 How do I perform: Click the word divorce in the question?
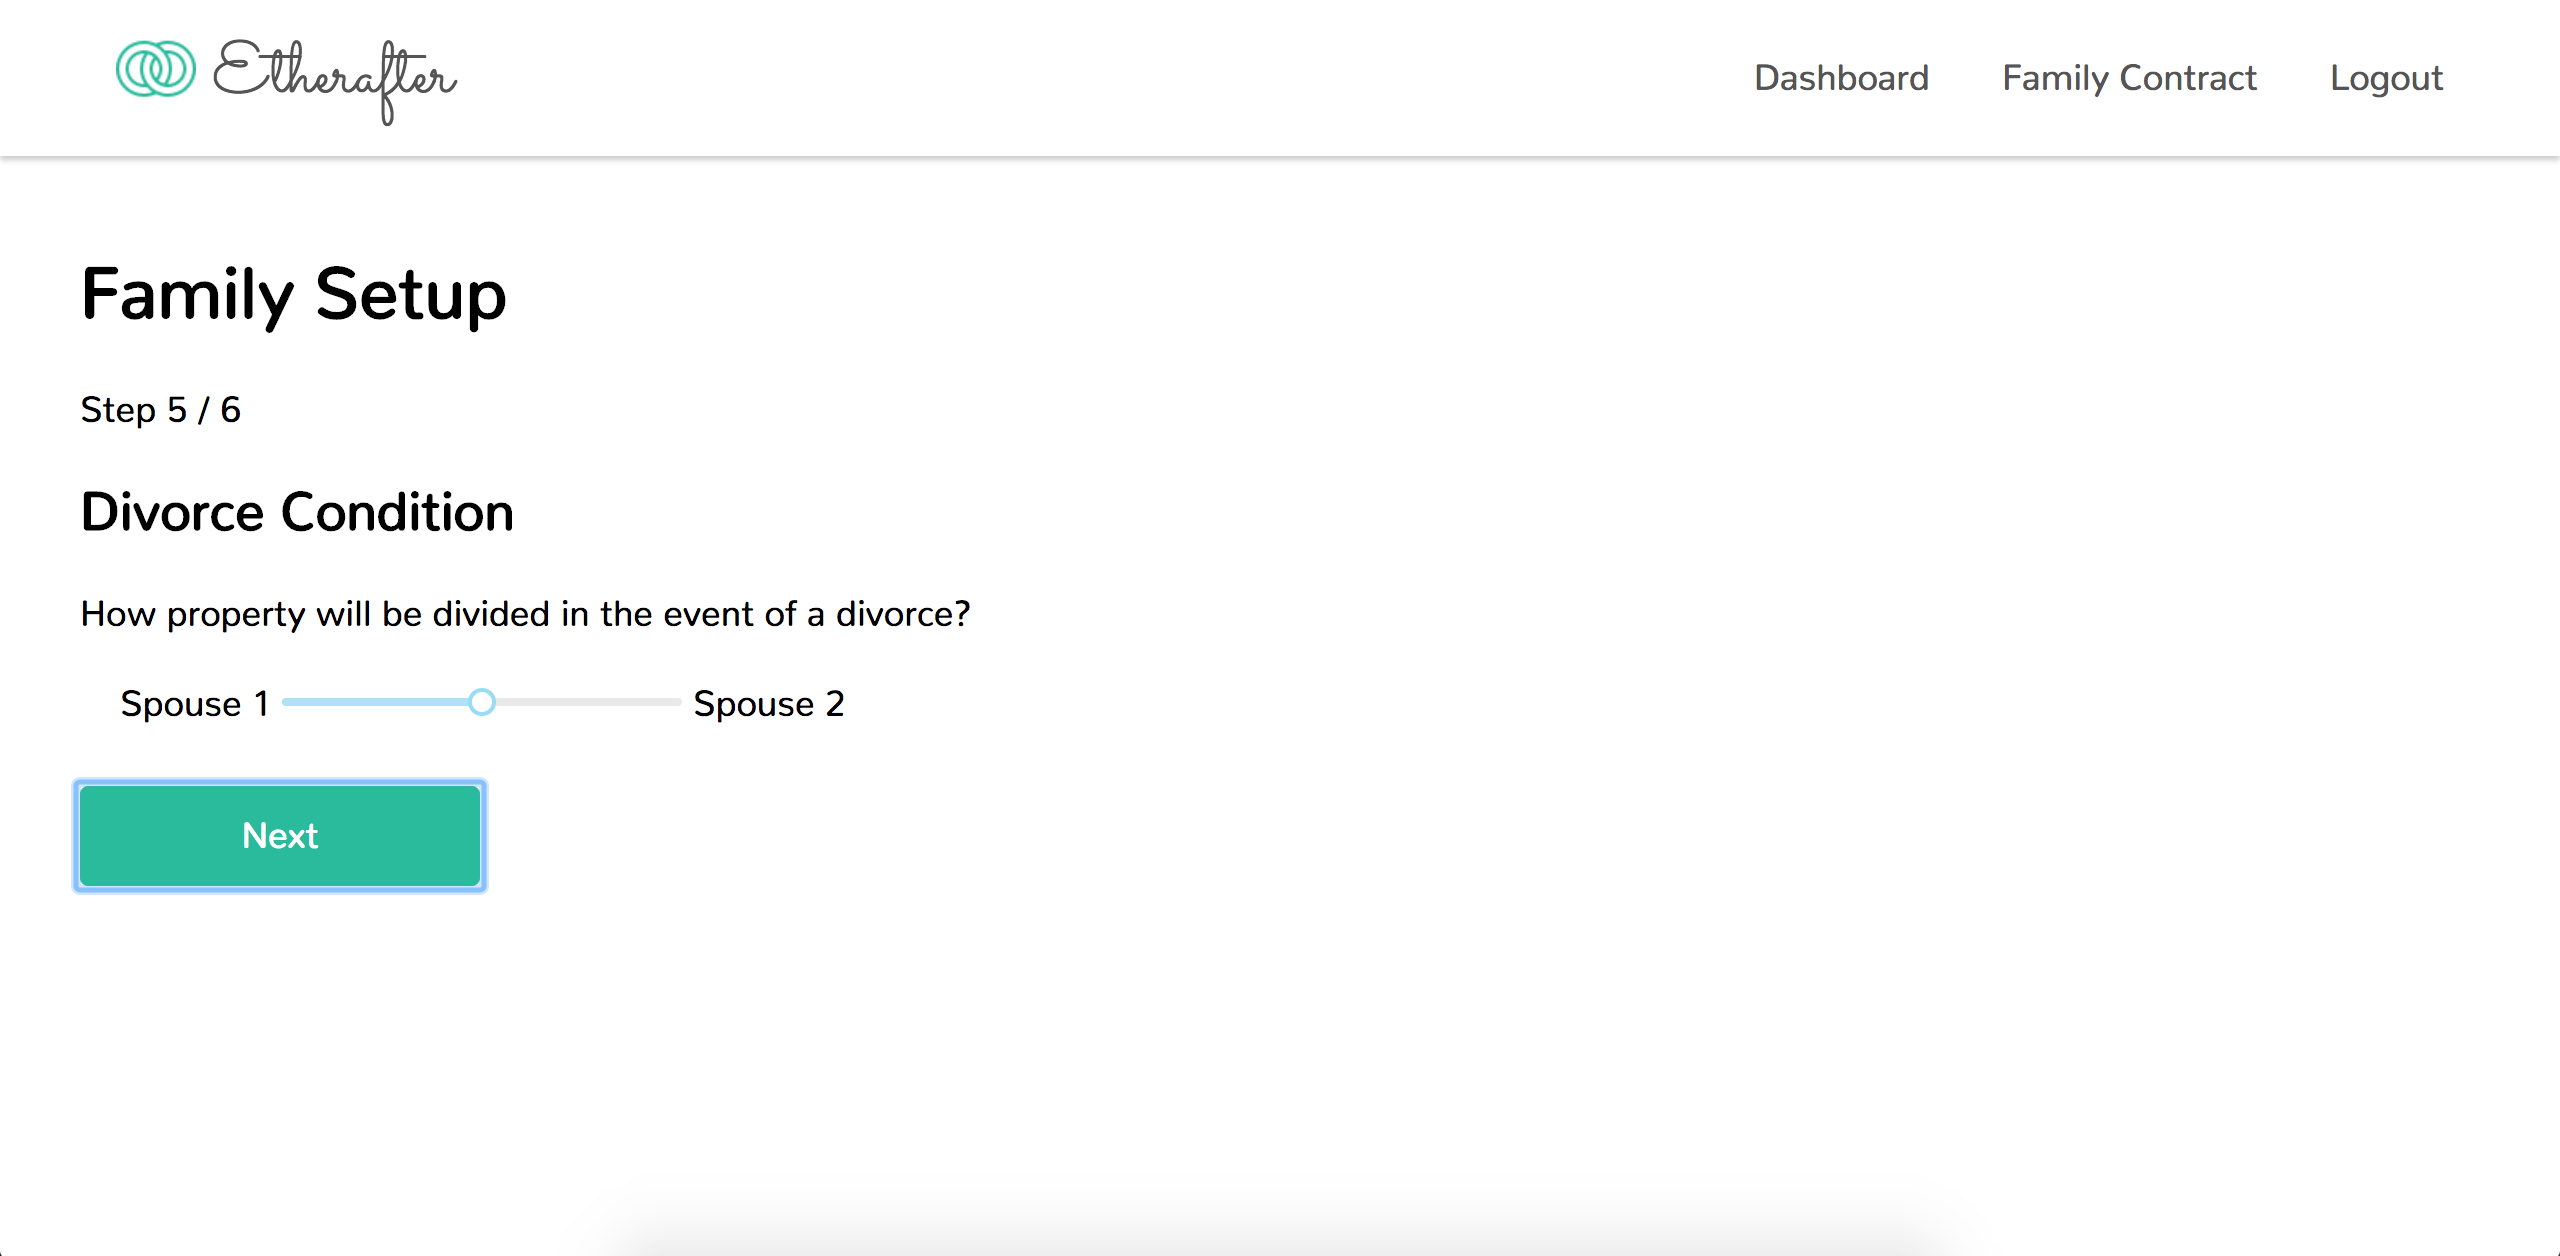pos(895,614)
